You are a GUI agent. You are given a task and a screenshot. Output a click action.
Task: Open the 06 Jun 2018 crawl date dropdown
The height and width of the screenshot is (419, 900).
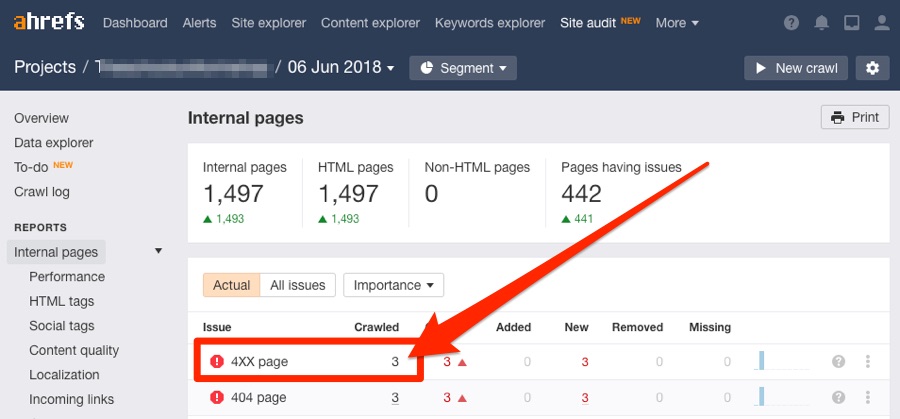pyautogui.click(x=341, y=68)
